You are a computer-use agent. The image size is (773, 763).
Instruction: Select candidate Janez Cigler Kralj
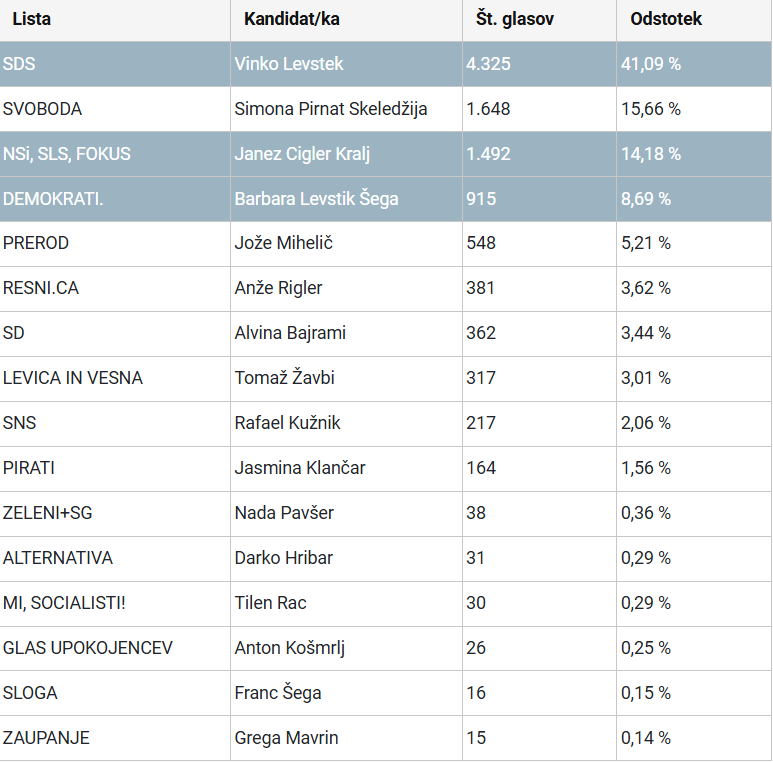pyautogui.click(x=303, y=154)
